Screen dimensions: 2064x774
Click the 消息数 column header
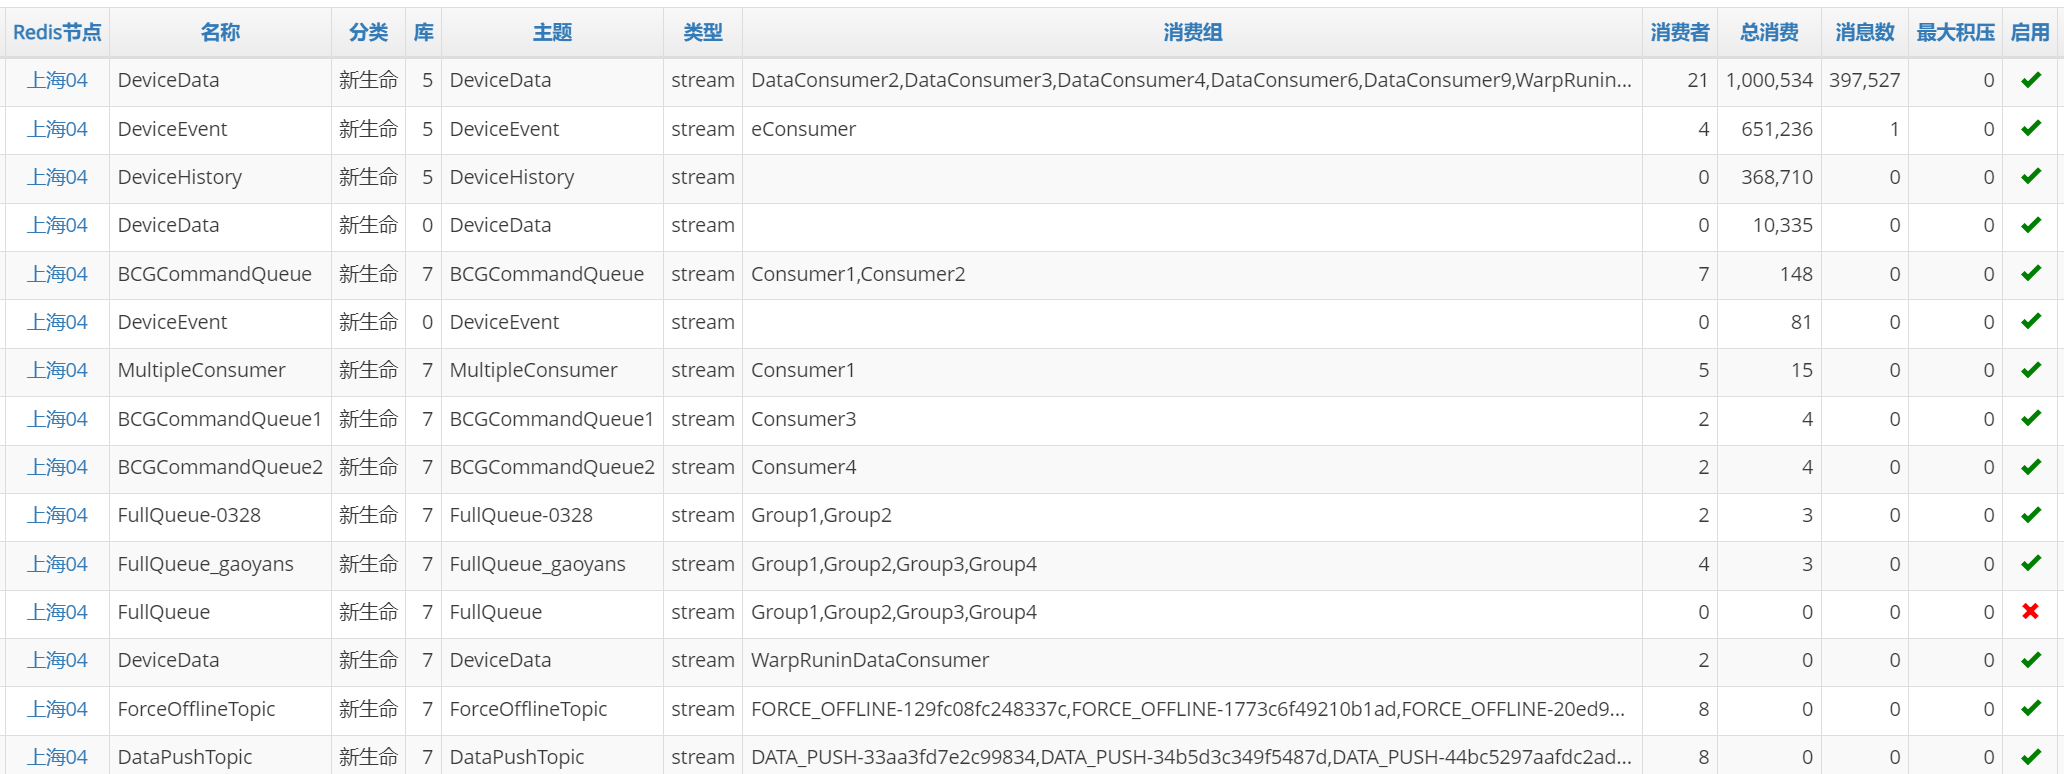tap(1865, 32)
